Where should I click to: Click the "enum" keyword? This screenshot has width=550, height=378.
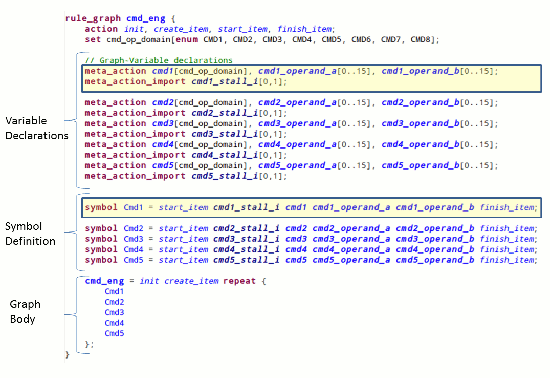tap(187, 39)
